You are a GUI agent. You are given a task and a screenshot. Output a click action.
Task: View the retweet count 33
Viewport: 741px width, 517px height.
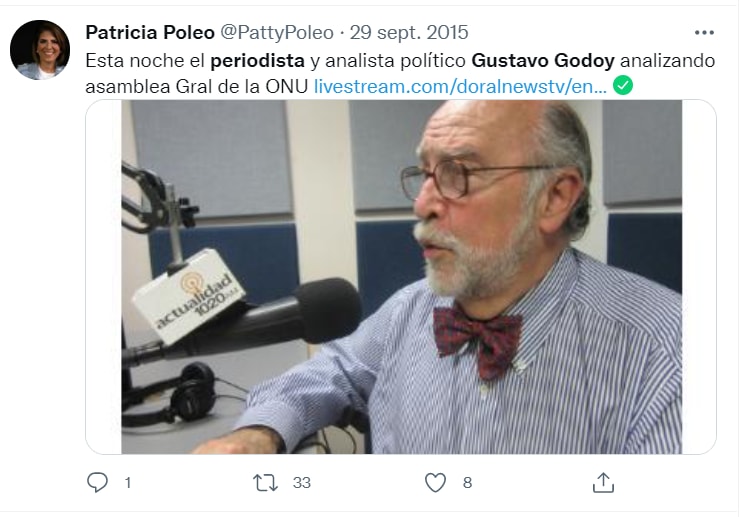pos(302,483)
